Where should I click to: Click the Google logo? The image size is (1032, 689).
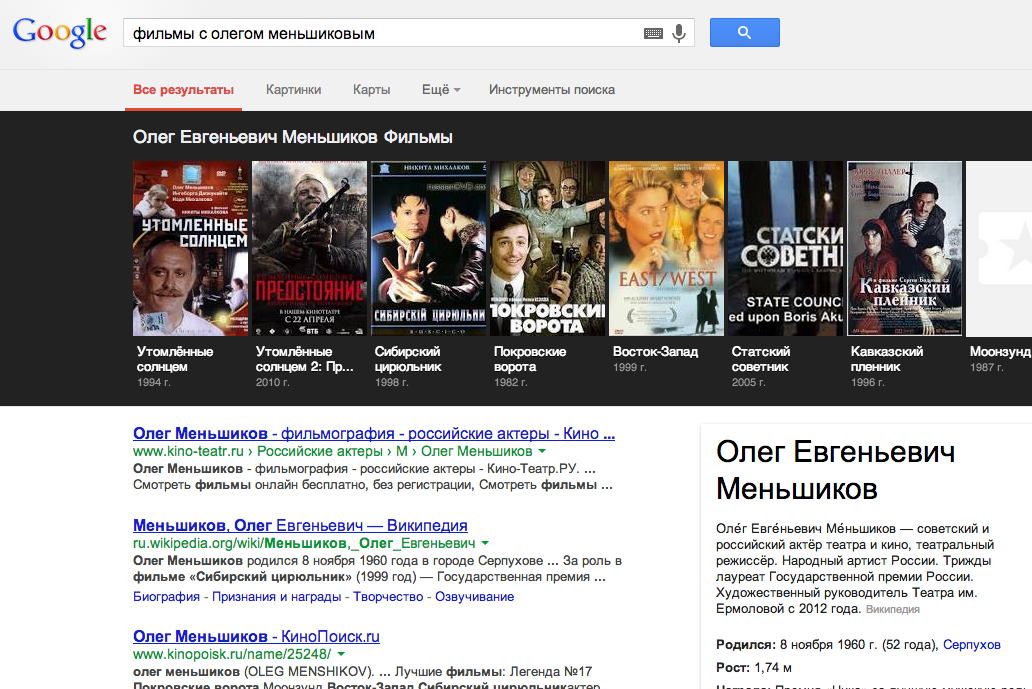(59, 32)
